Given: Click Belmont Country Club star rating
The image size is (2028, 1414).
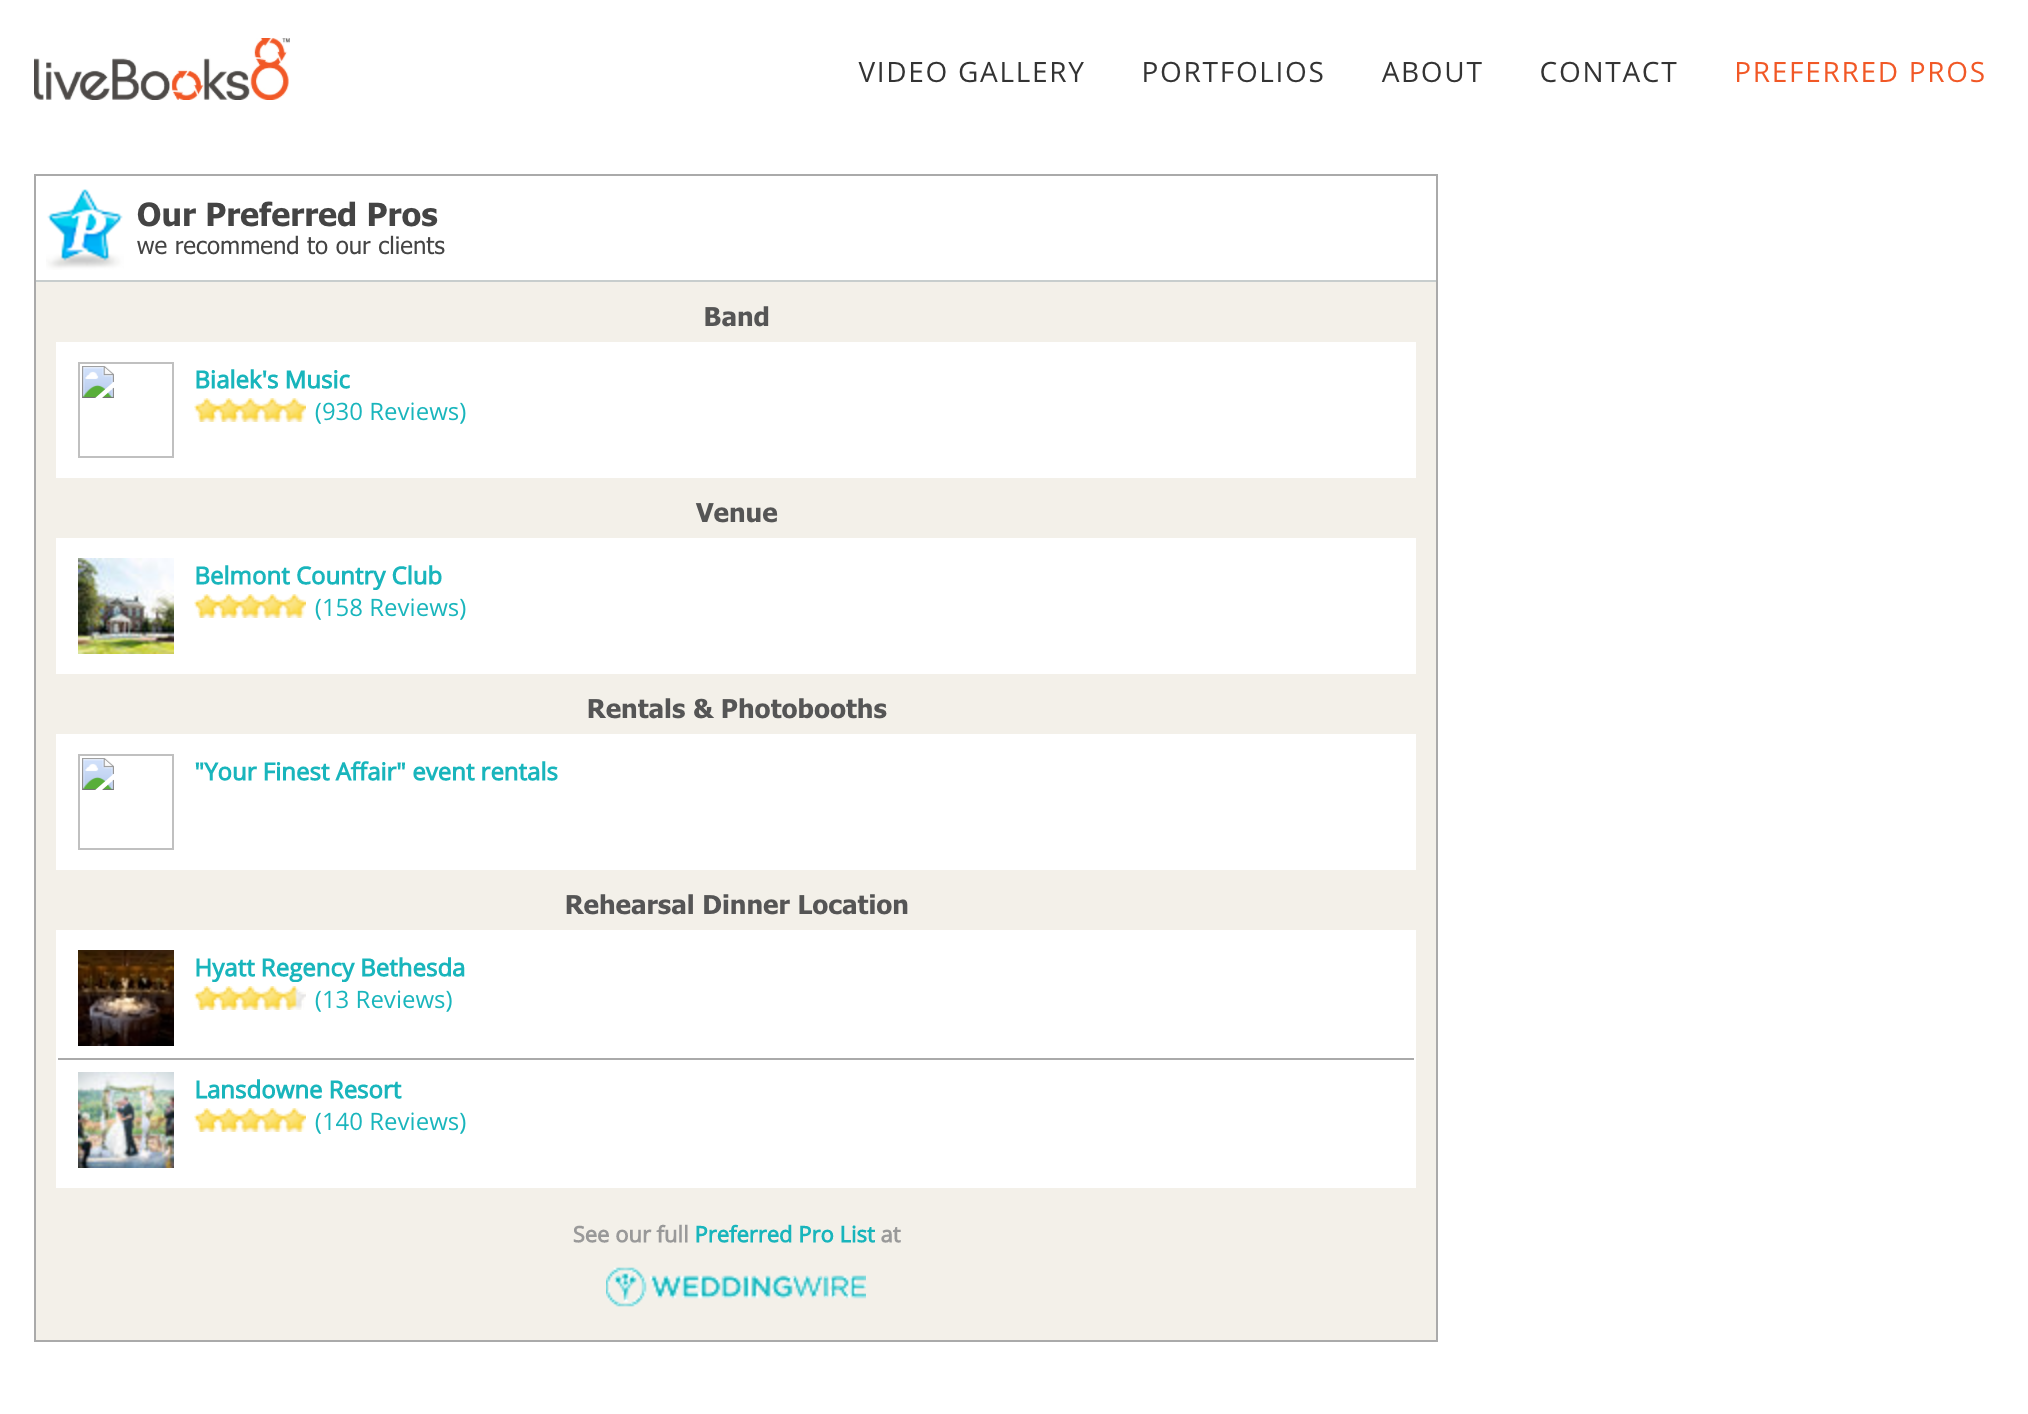Looking at the screenshot, I should click(x=250, y=608).
